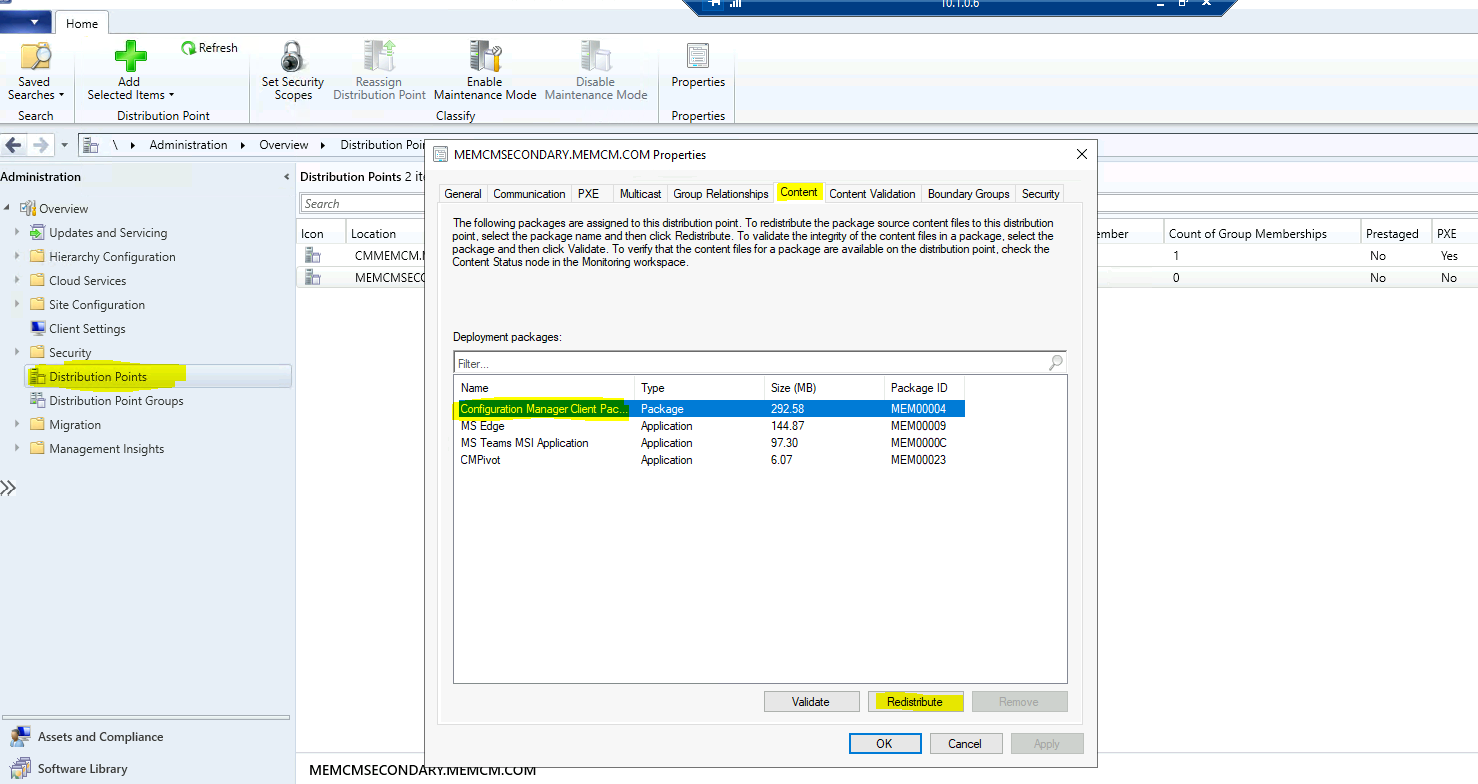Image resolution: width=1478 pixels, height=784 pixels.
Task: Open the Security tab in dialog
Action: tap(1040, 194)
